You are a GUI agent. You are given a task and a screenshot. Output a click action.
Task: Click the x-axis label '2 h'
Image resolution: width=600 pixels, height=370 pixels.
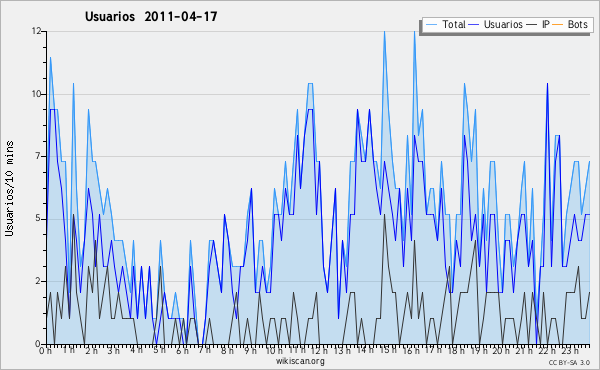click(91, 350)
